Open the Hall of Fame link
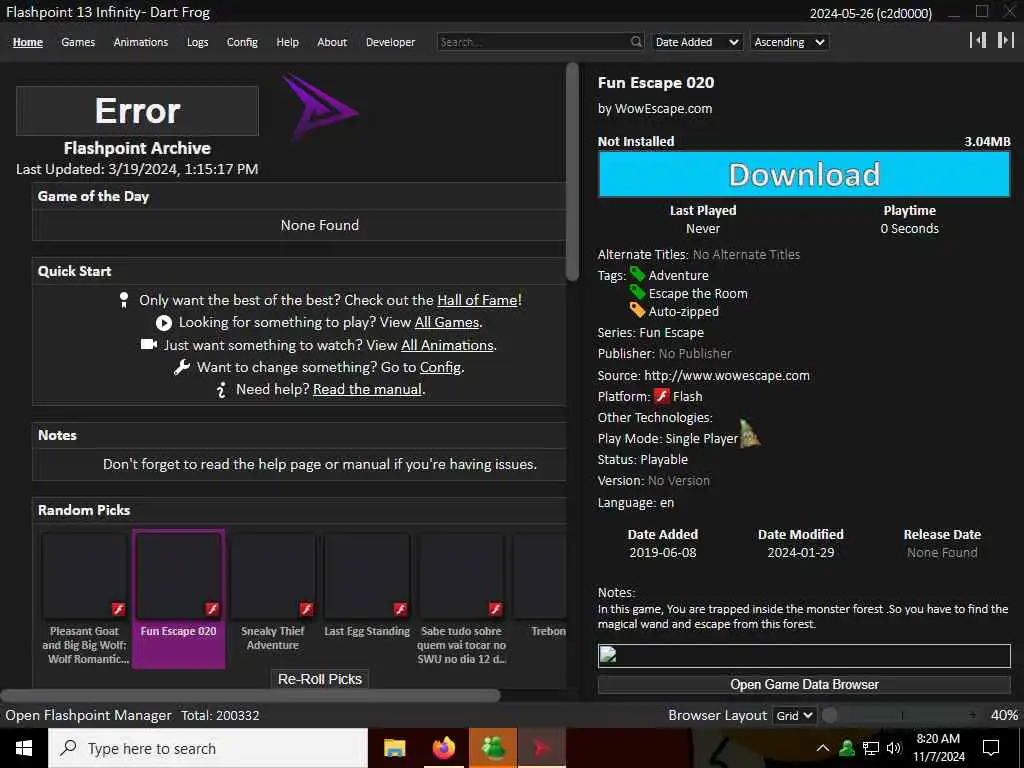This screenshot has width=1024, height=768. coord(477,300)
